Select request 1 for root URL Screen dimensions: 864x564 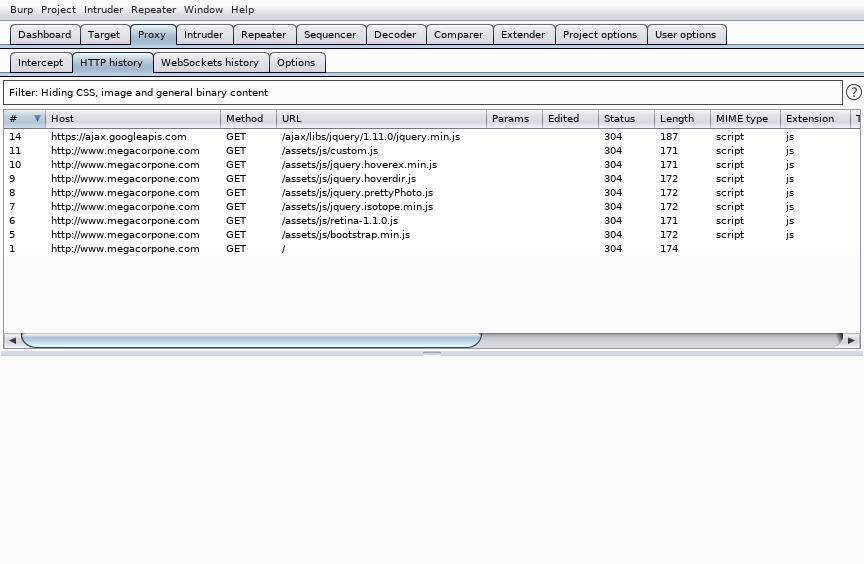point(125,249)
